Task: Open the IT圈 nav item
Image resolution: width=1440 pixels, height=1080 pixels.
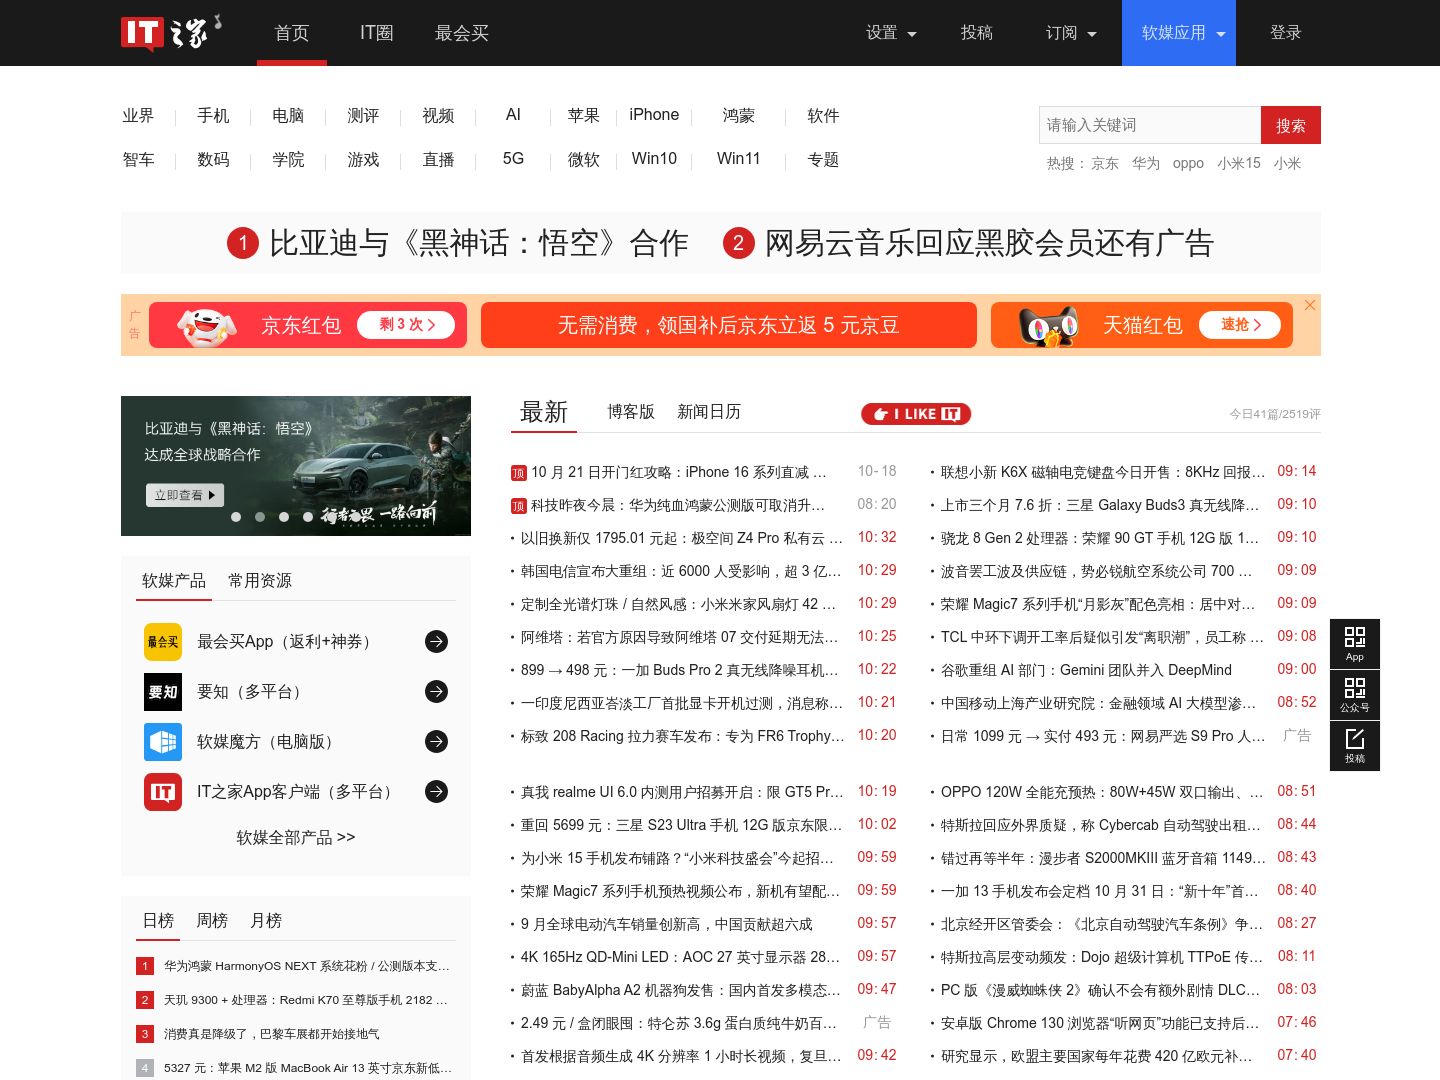Action: pyautogui.click(x=377, y=33)
